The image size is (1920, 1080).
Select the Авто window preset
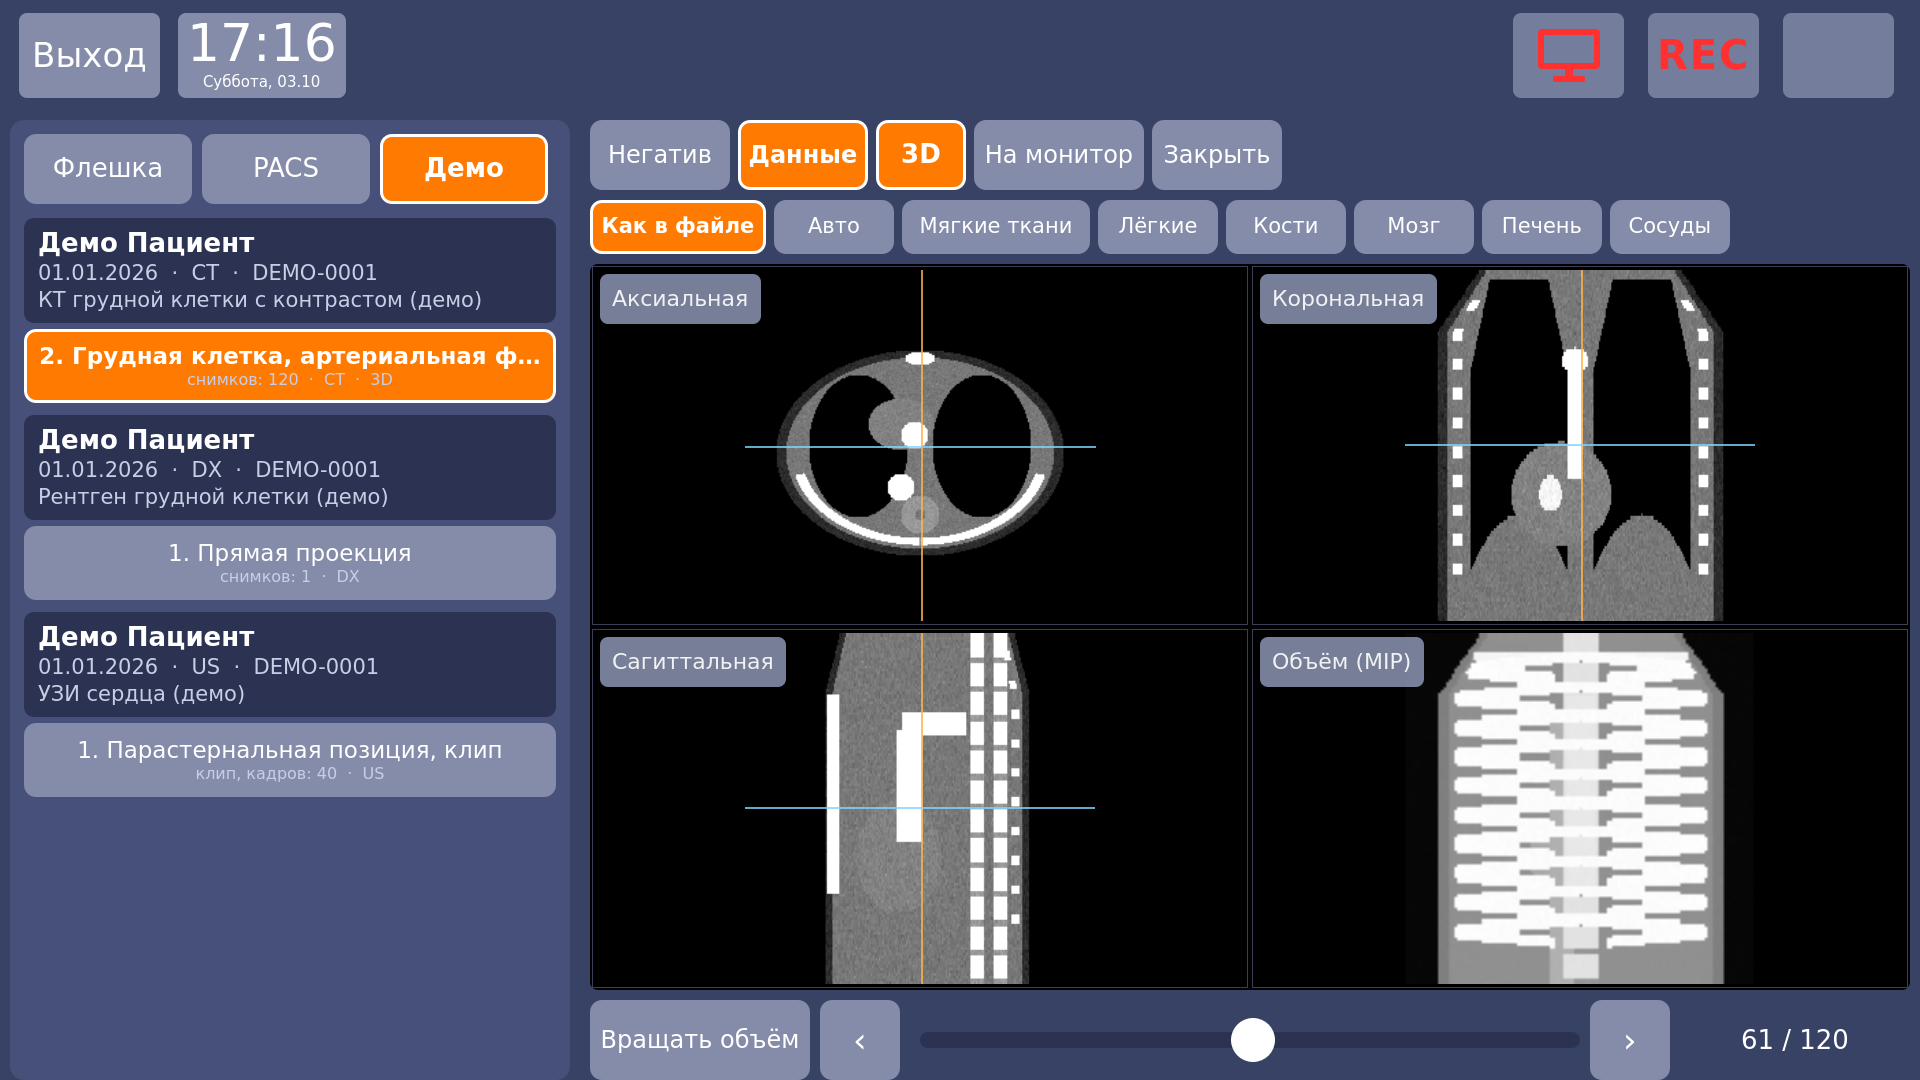(834, 227)
